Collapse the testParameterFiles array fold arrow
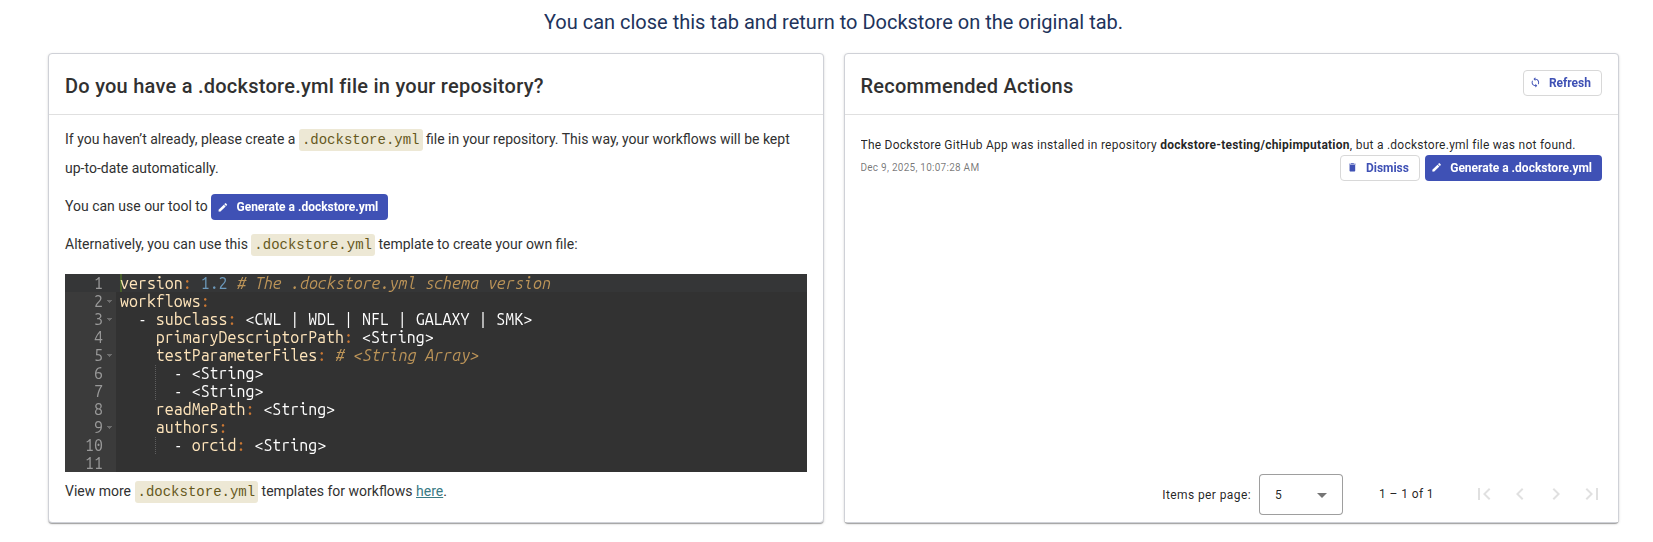Image resolution: width=1653 pixels, height=542 pixels. [x=110, y=356]
